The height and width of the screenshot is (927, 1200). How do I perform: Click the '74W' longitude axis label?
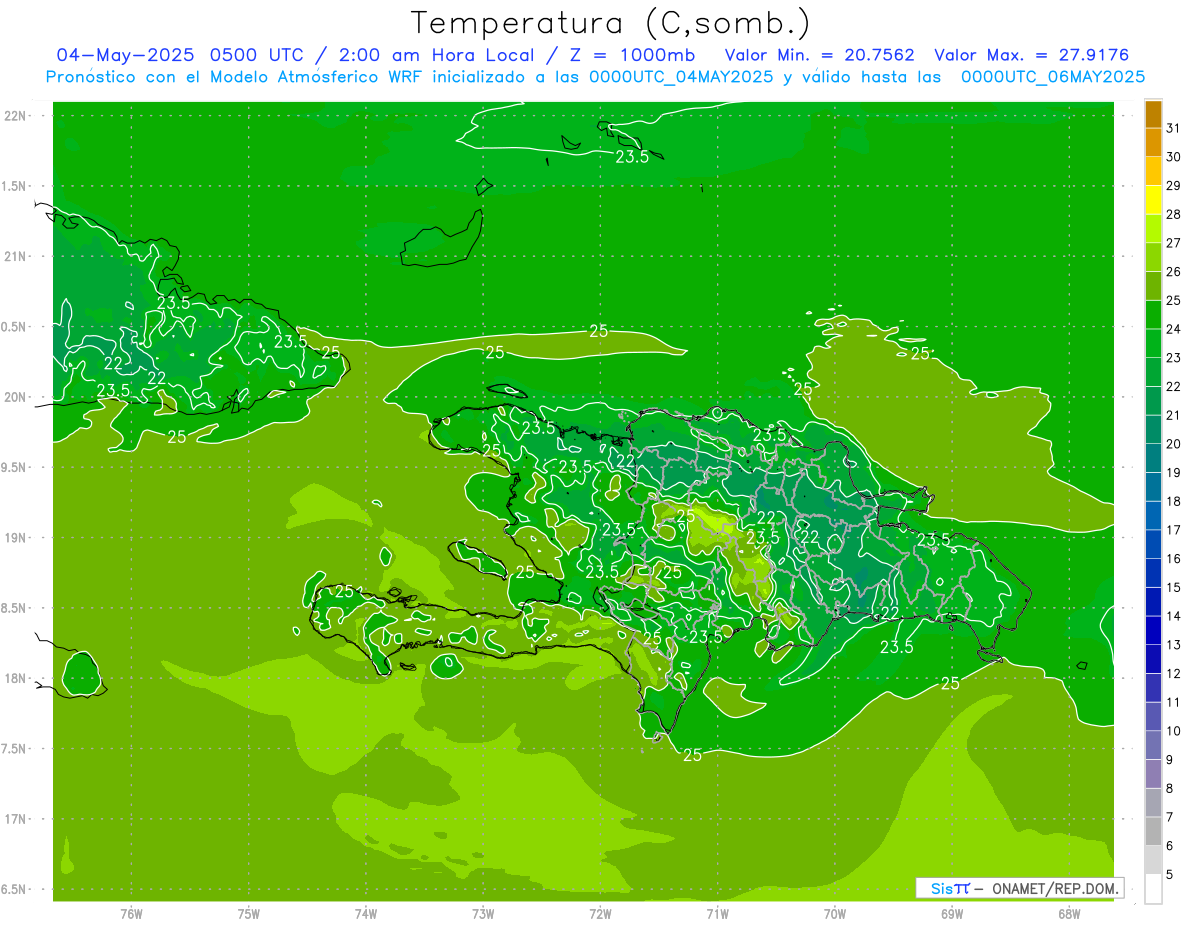tap(366, 914)
